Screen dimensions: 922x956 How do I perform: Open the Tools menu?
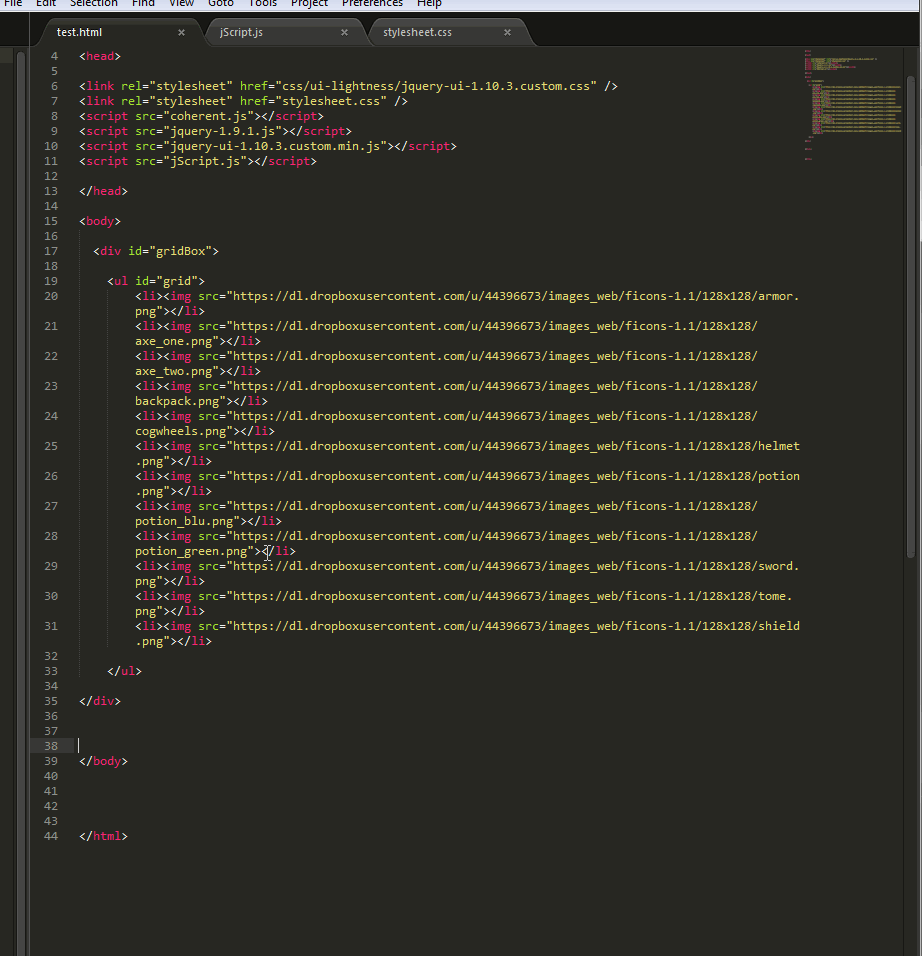(x=262, y=4)
